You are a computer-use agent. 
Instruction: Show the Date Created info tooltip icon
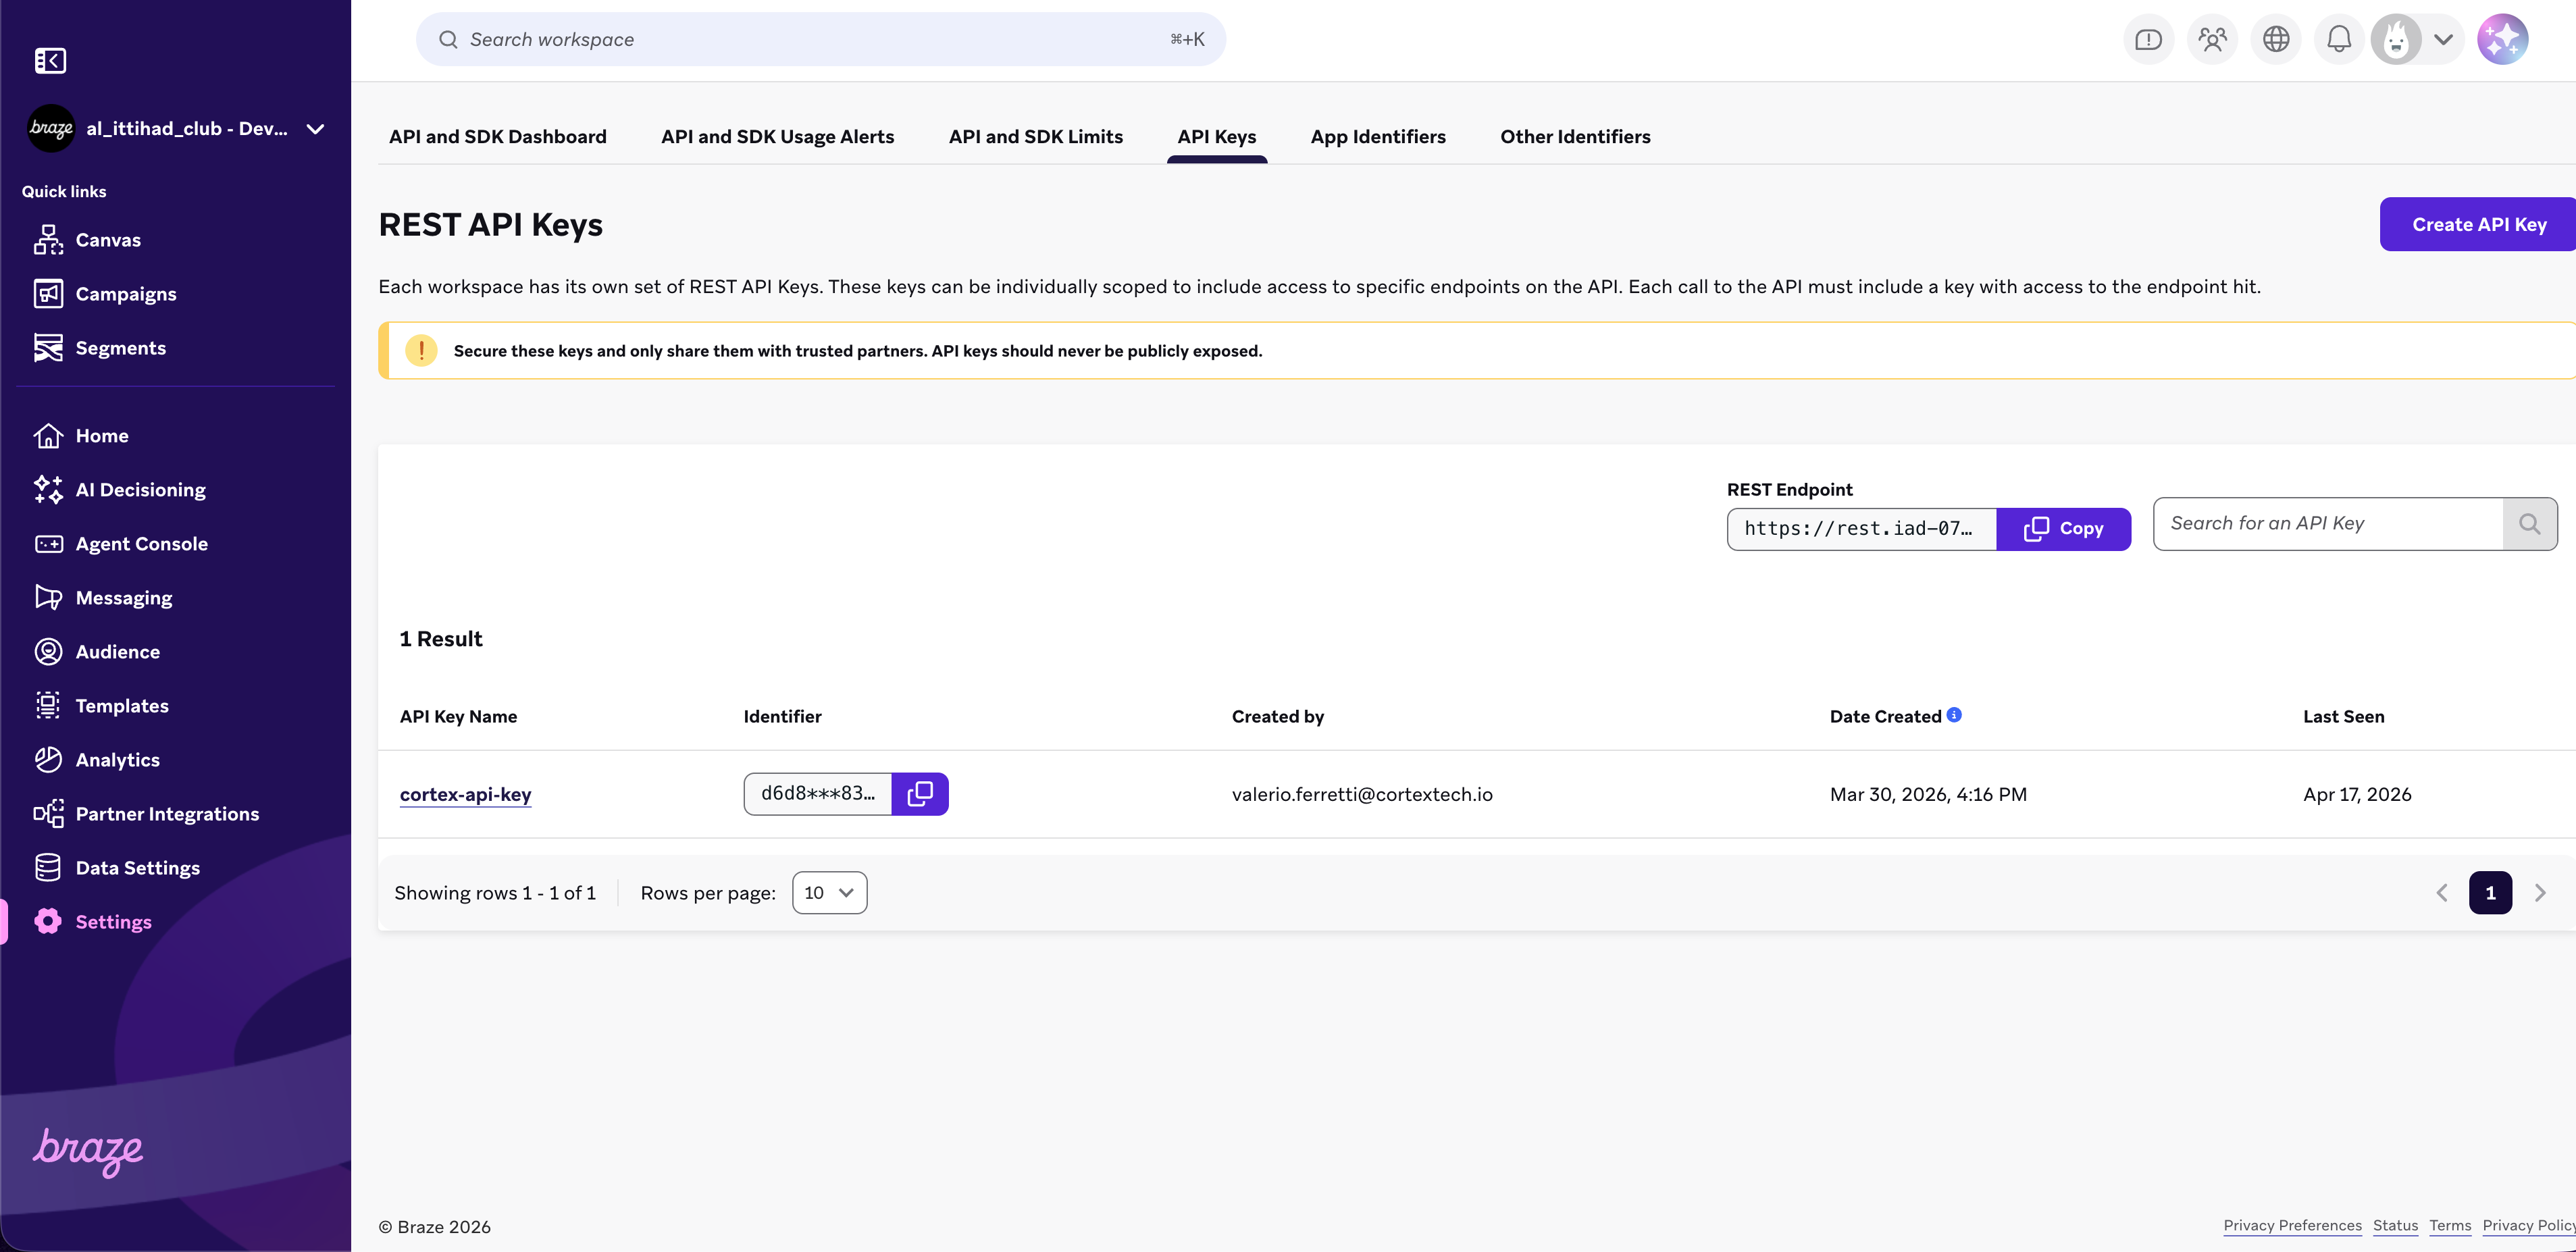tap(1954, 715)
